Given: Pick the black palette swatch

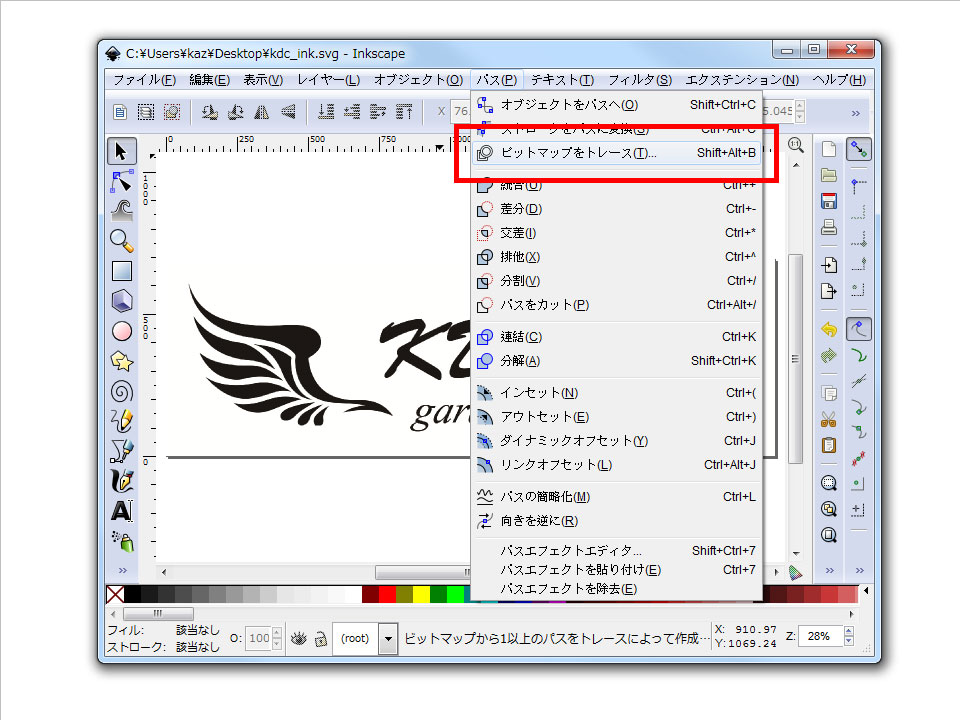Looking at the screenshot, I should 132,594.
